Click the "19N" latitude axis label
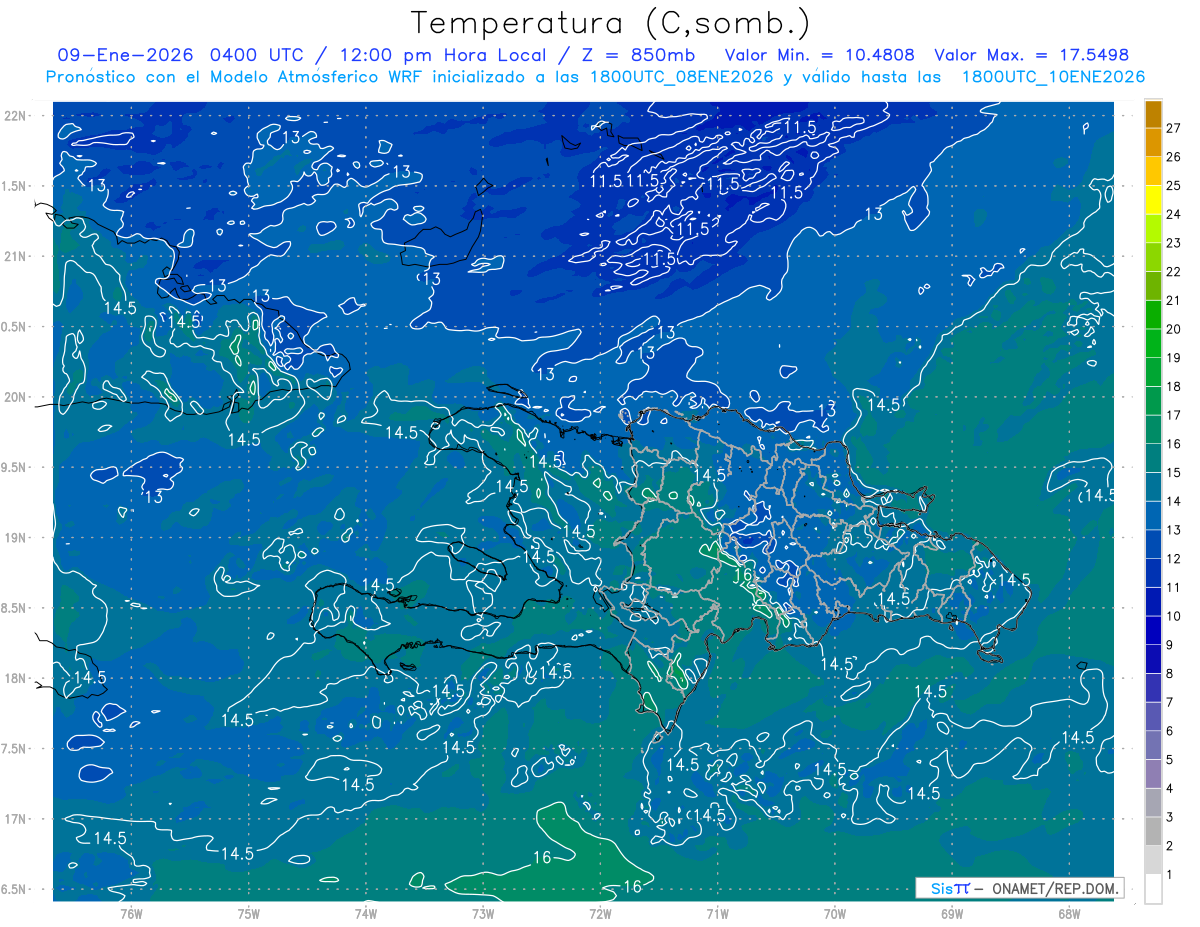The height and width of the screenshot is (927, 1200). pyautogui.click(x=17, y=538)
